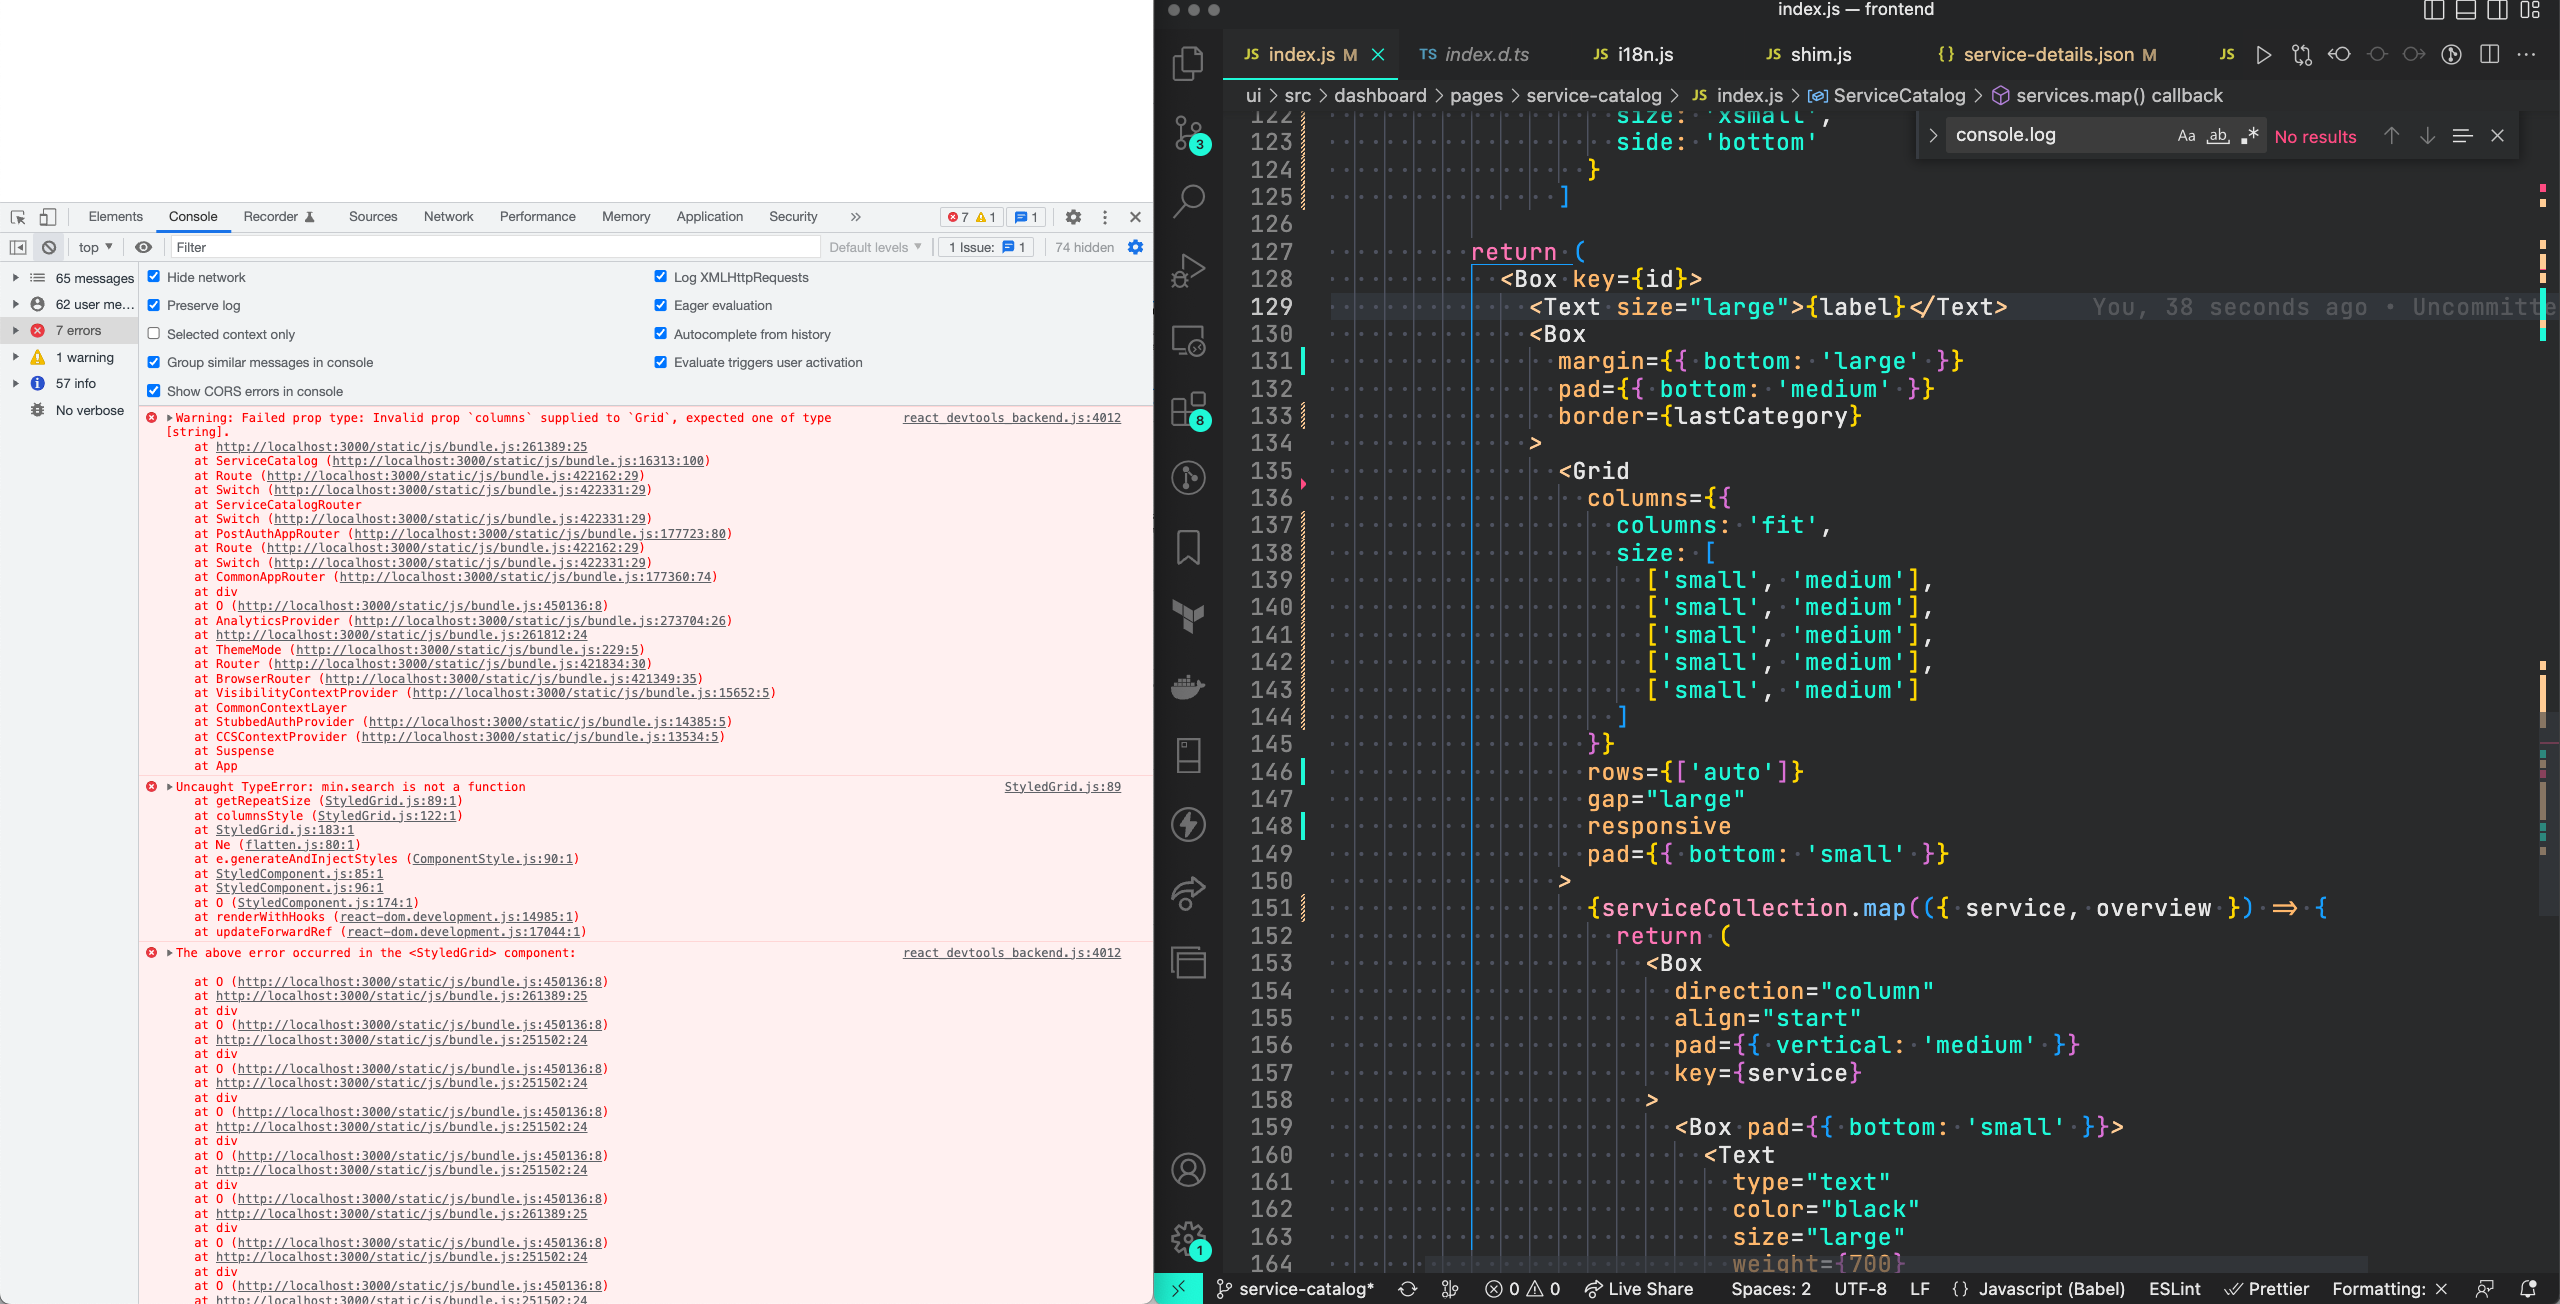
Task: Expand the 7 errors sidebar group
Action: point(16,330)
